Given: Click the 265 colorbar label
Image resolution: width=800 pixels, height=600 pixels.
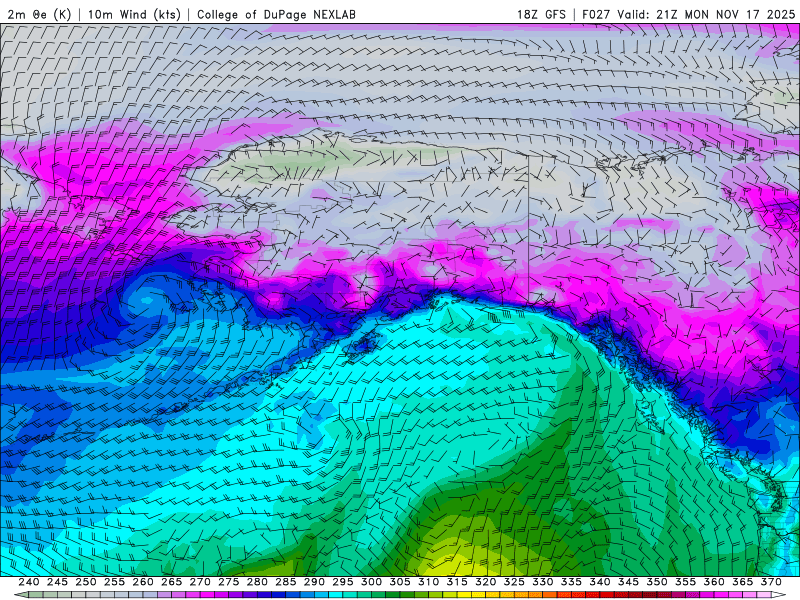Looking at the screenshot, I should pyautogui.click(x=171, y=582).
